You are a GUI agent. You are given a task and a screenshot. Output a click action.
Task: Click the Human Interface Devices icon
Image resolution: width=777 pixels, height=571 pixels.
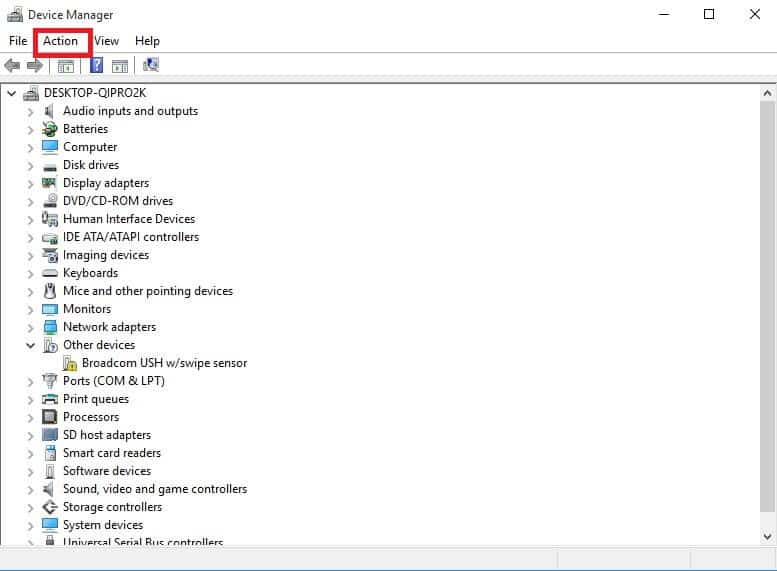[x=50, y=219]
